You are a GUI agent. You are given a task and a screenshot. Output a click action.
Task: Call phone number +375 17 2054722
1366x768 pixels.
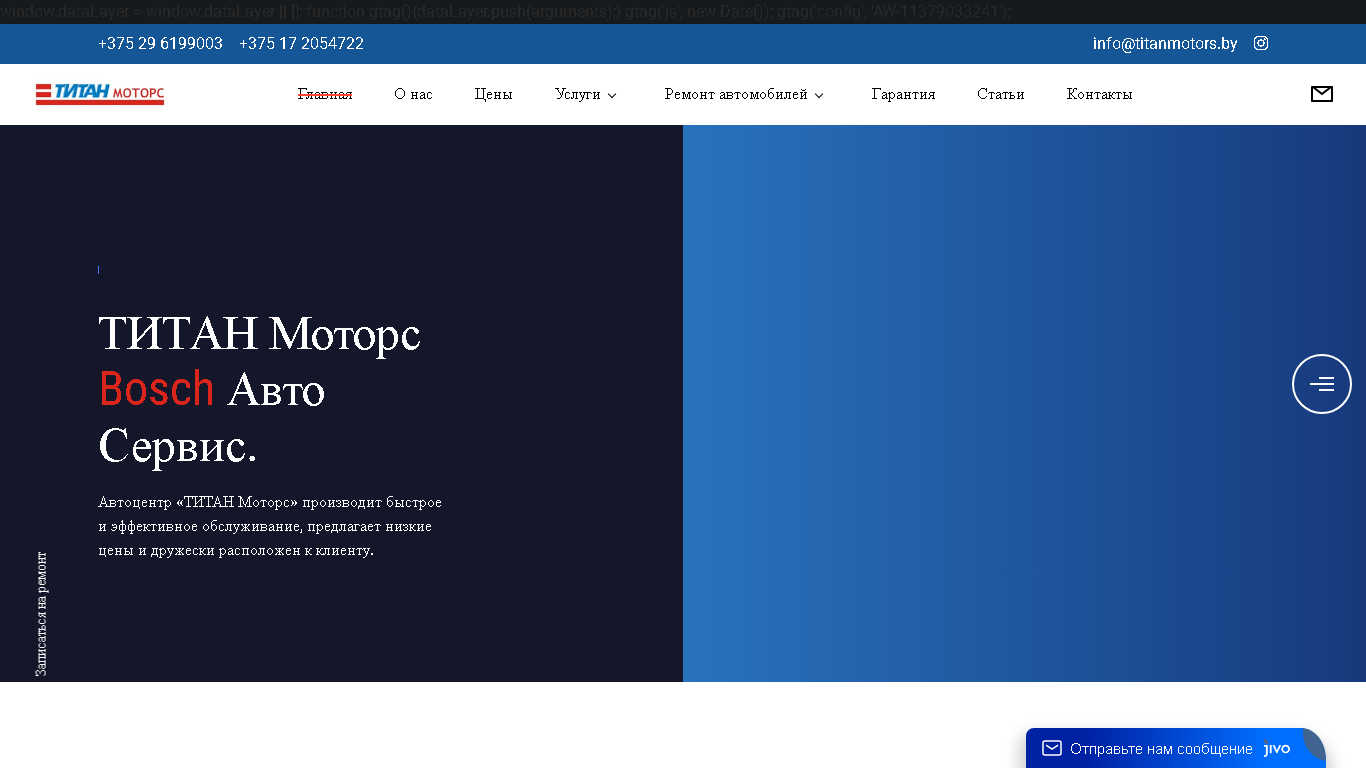pyautogui.click(x=301, y=44)
